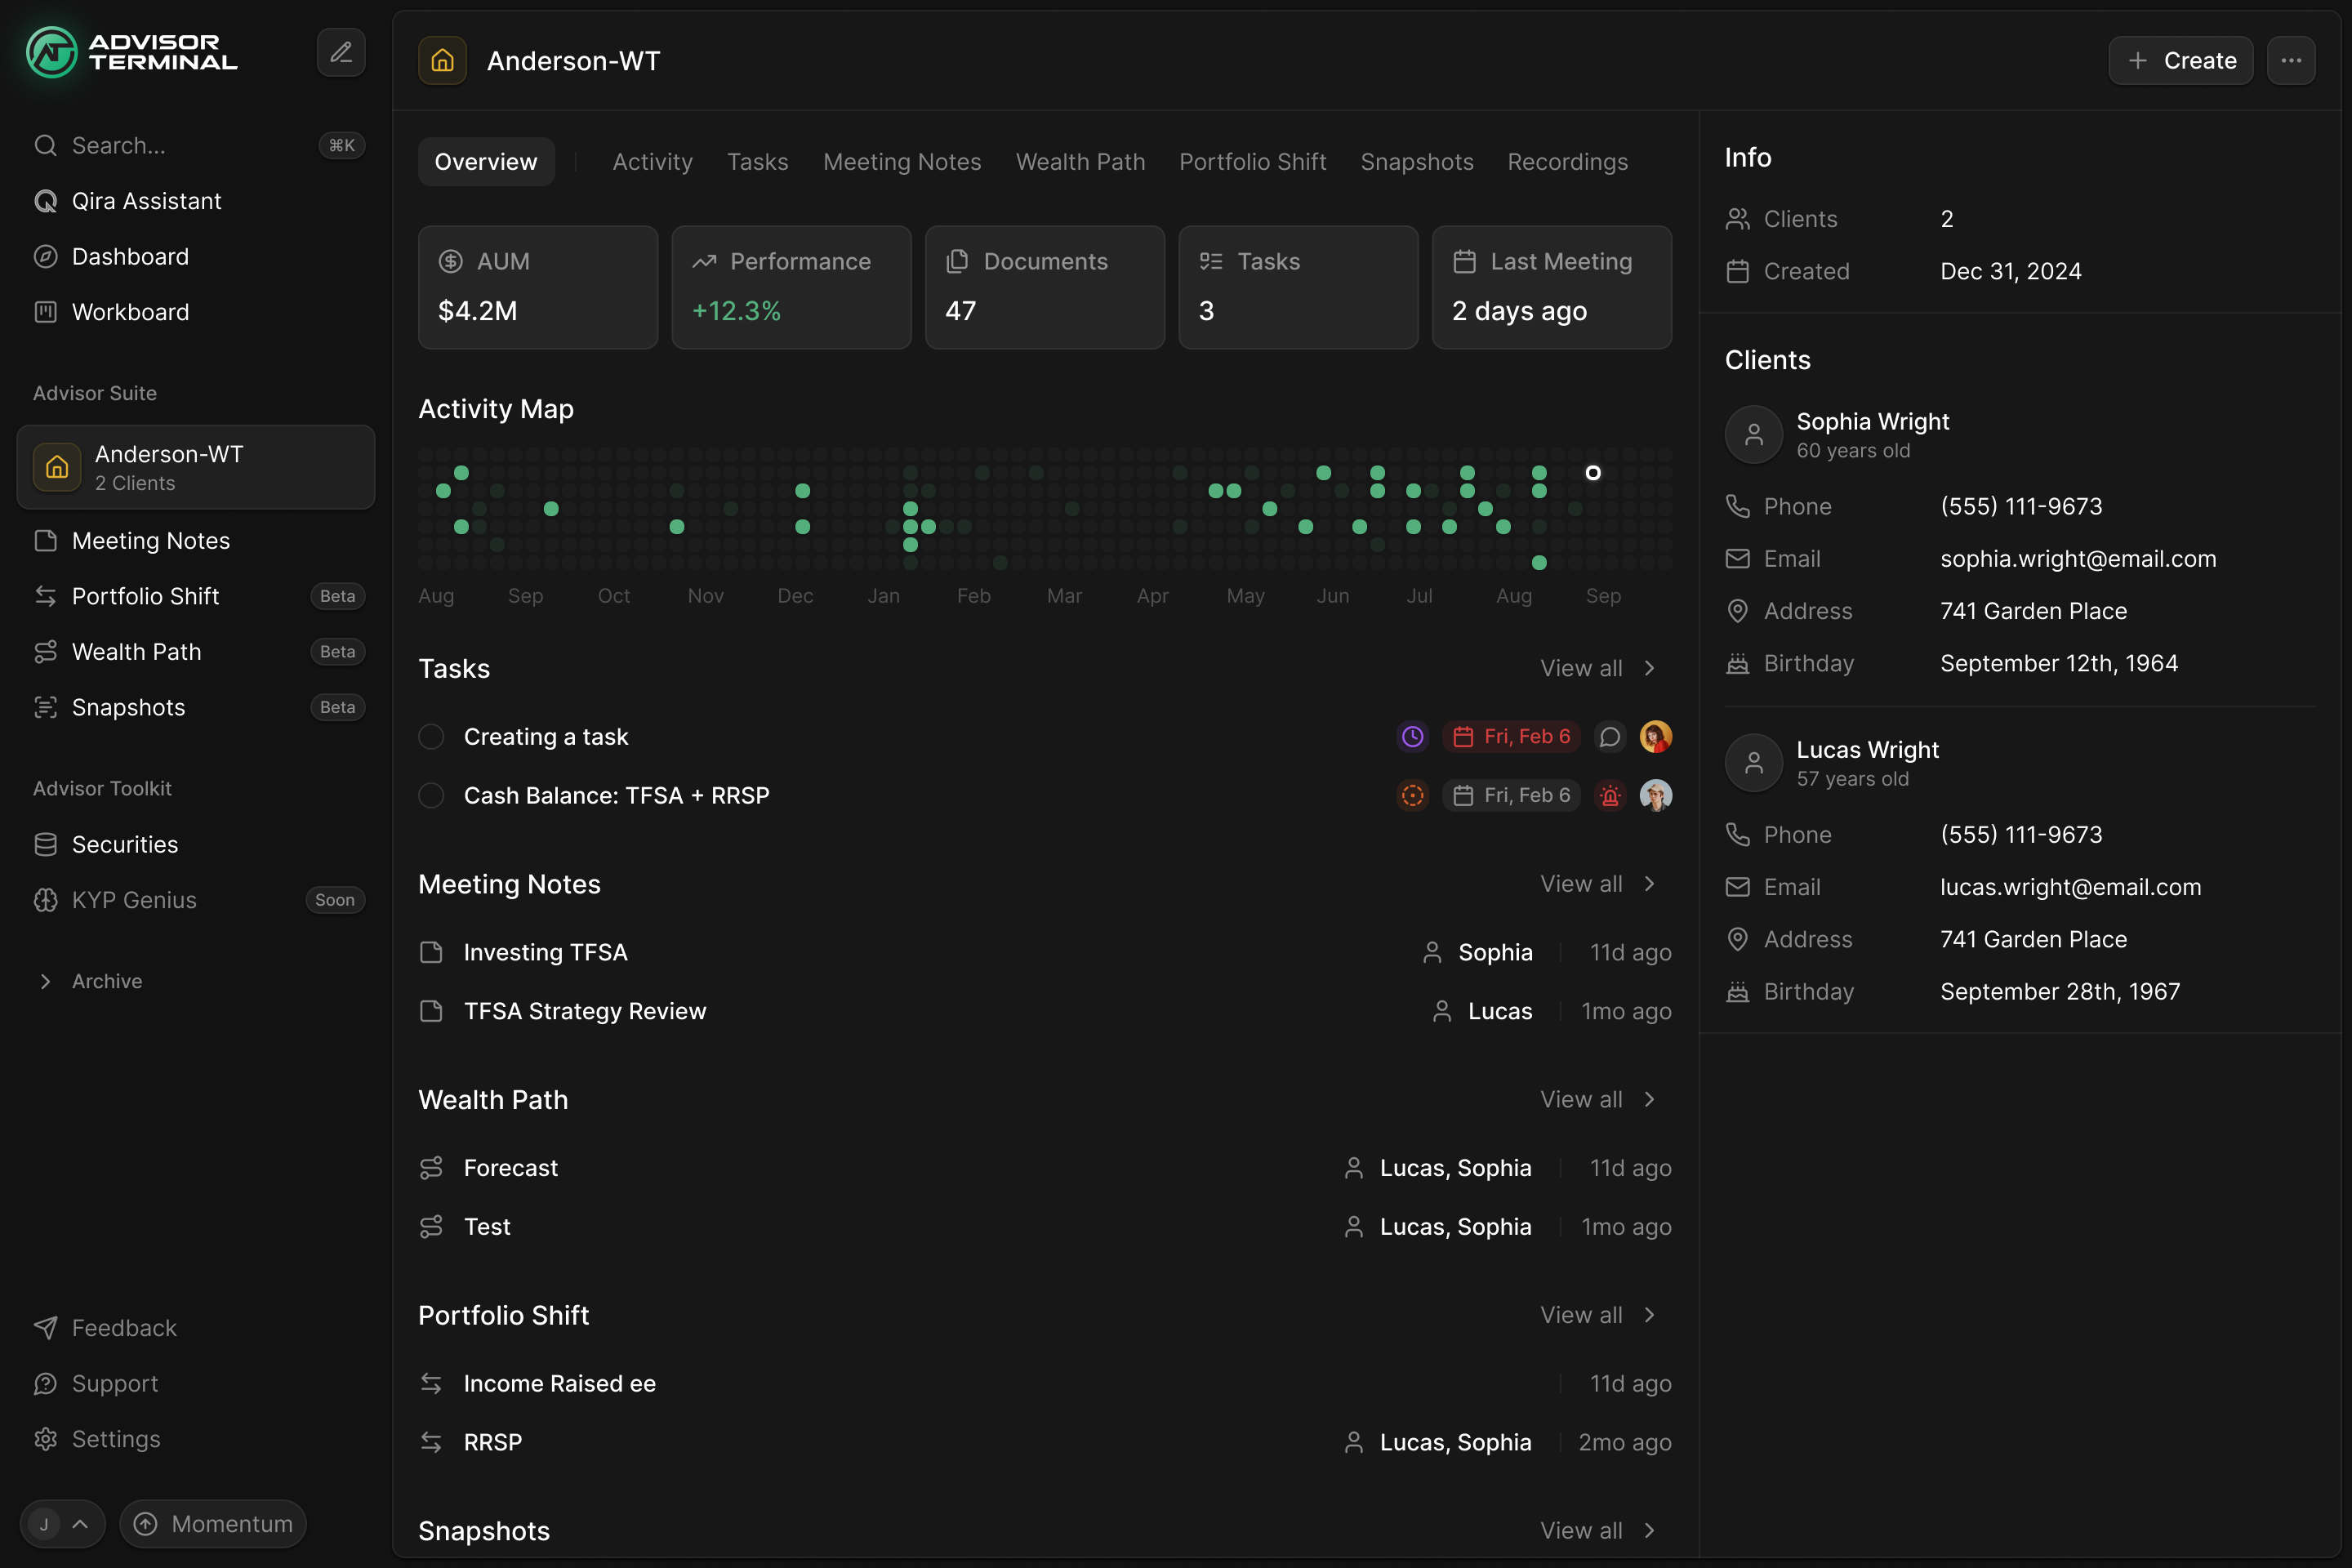
Task: Go to Dashboard in the sidebar
Action: coord(196,257)
